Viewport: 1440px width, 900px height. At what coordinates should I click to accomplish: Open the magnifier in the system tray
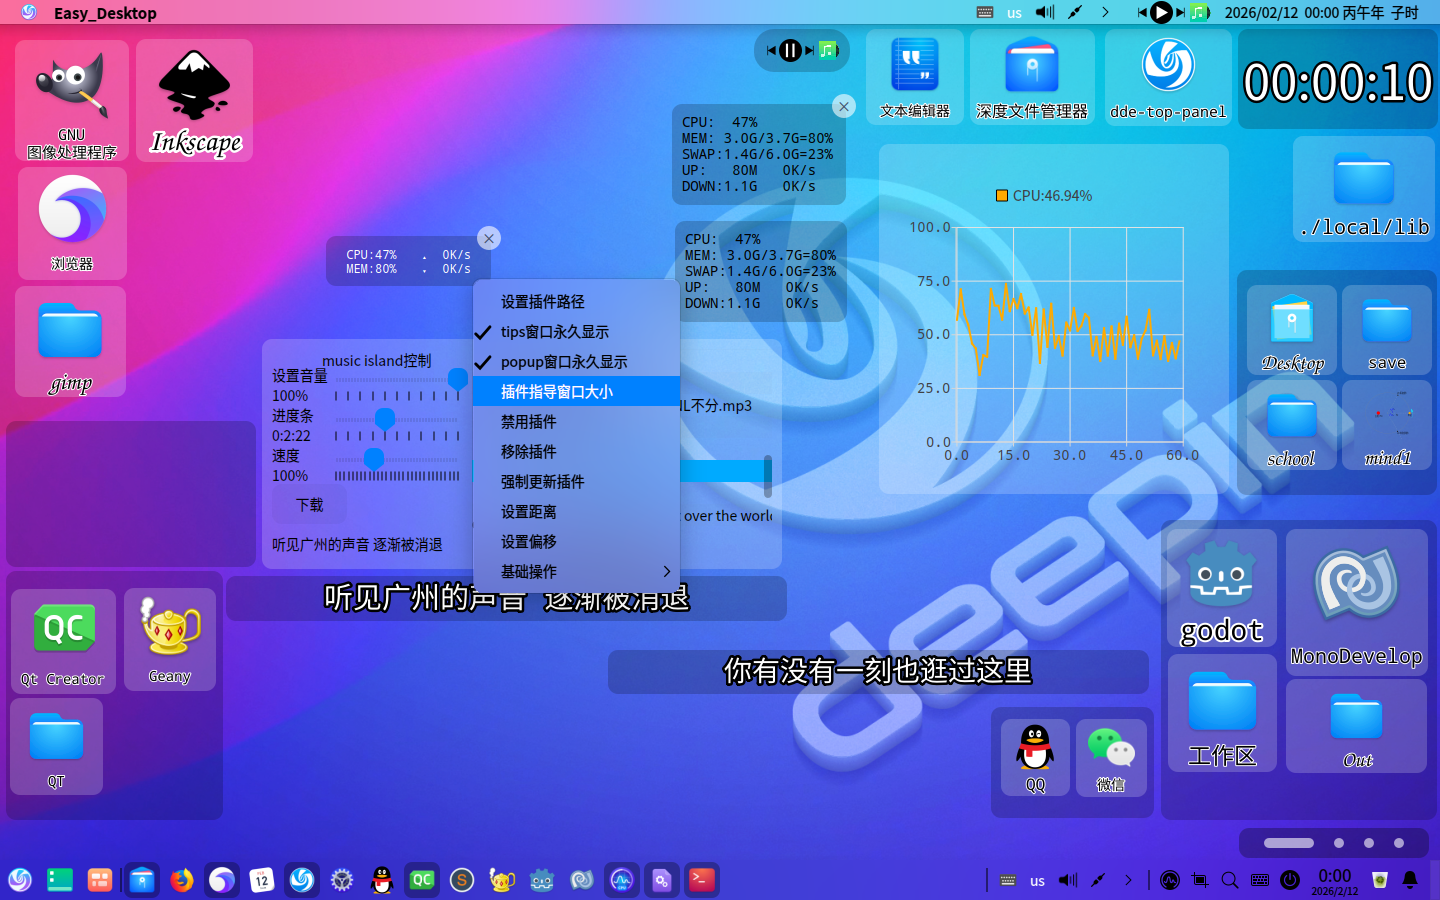pyautogui.click(x=1229, y=881)
